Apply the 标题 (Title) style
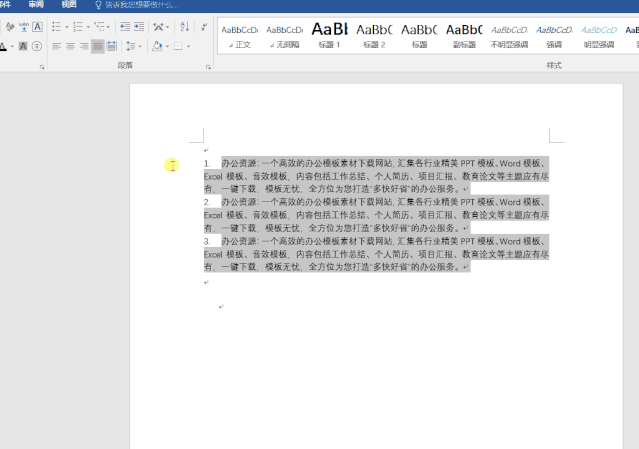The width and height of the screenshot is (639, 449). pyautogui.click(x=419, y=36)
